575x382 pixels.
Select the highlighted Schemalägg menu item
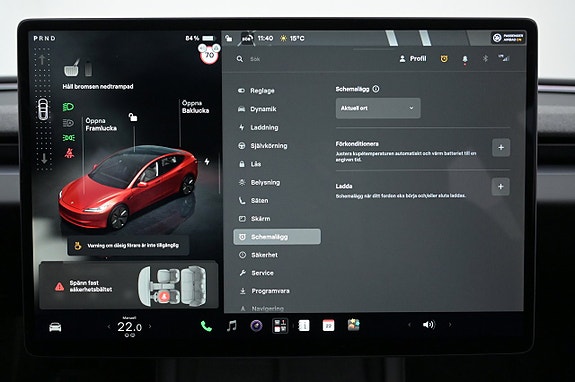point(277,237)
